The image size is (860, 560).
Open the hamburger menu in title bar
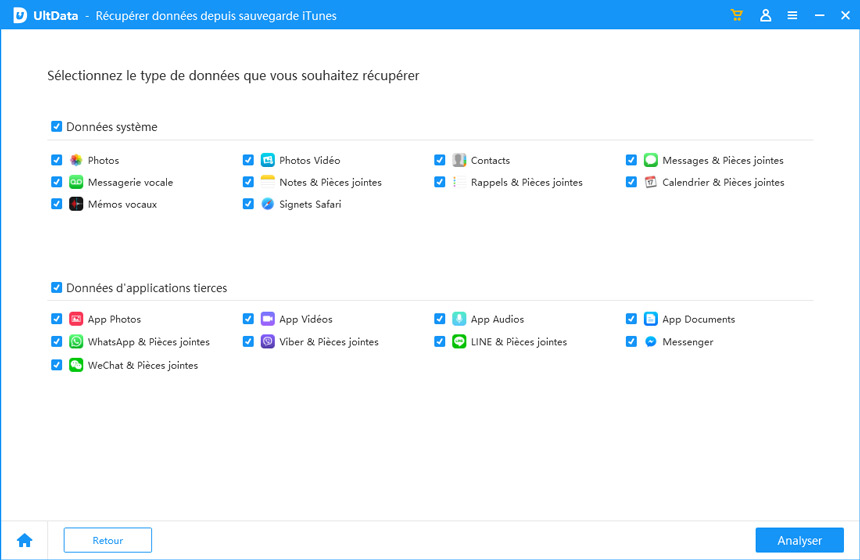click(792, 15)
